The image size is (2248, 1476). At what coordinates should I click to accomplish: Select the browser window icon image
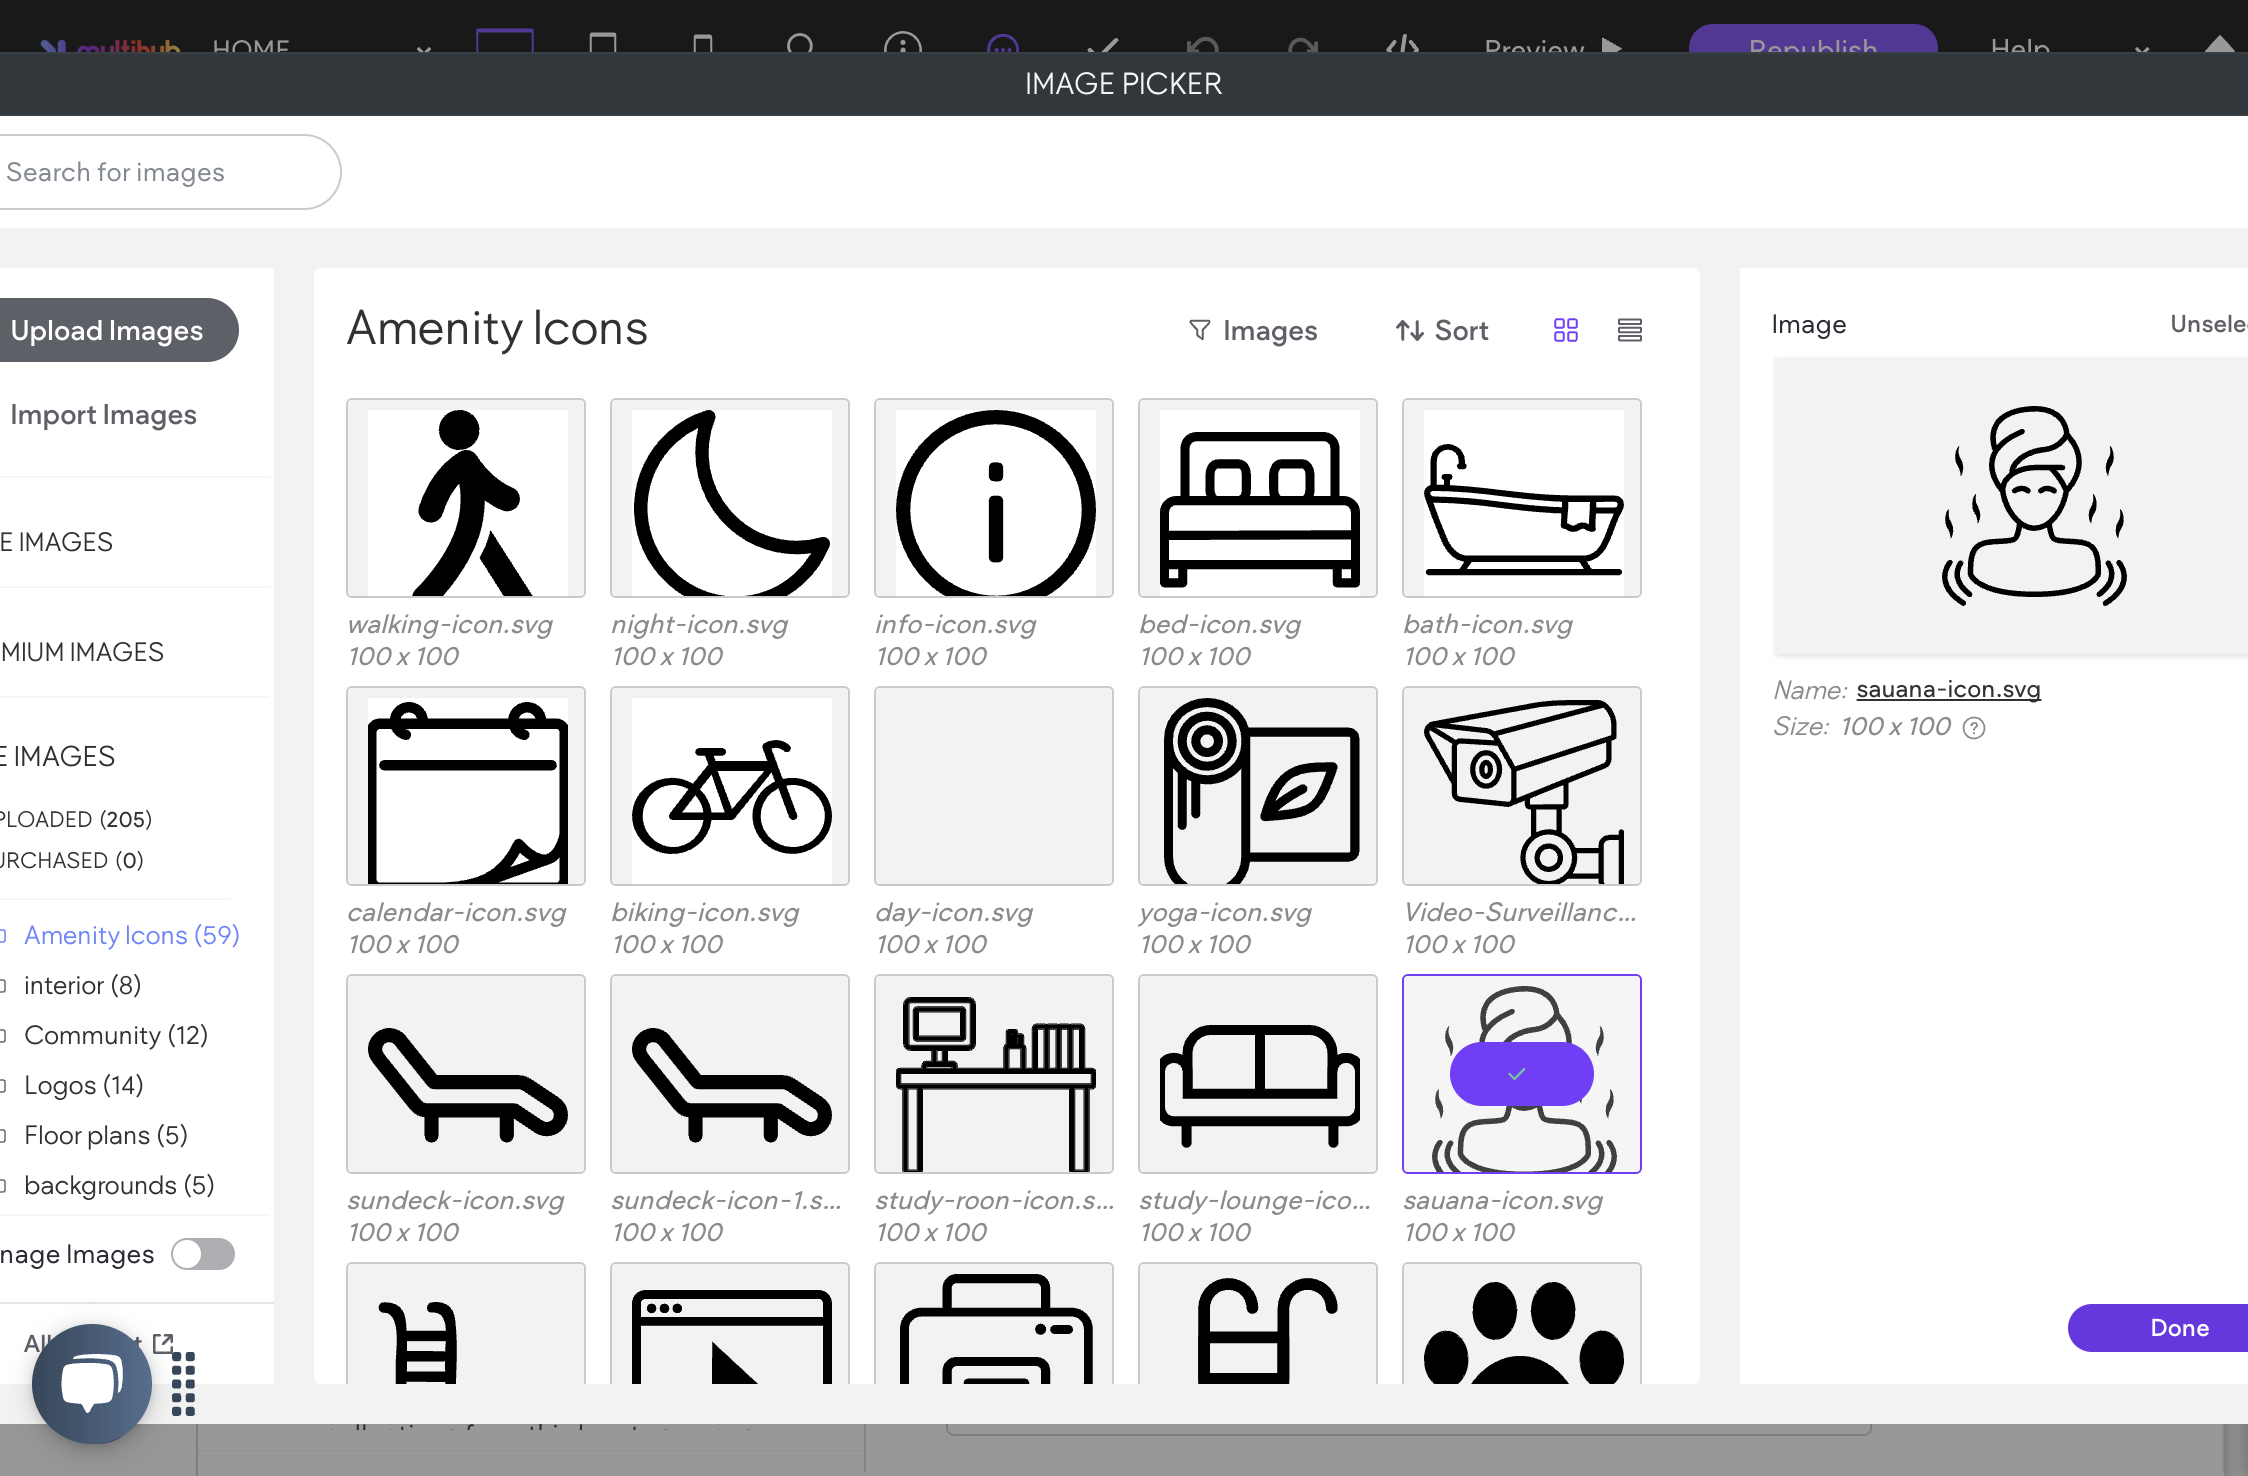(730, 1324)
